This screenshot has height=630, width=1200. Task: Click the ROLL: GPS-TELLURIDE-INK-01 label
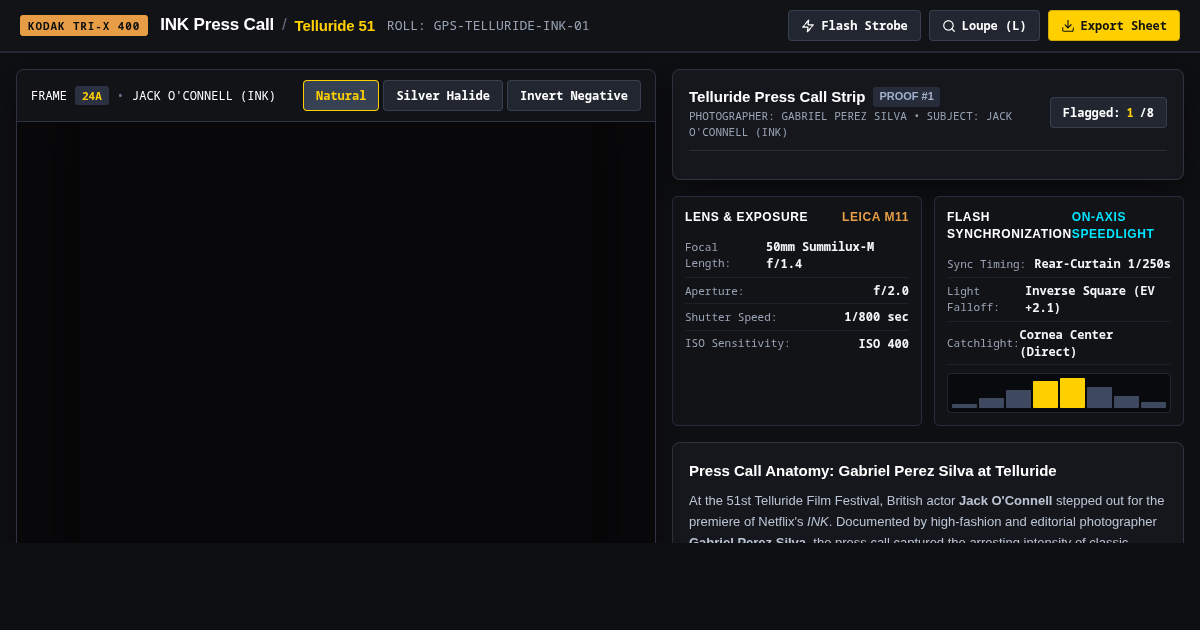[488, 26]
